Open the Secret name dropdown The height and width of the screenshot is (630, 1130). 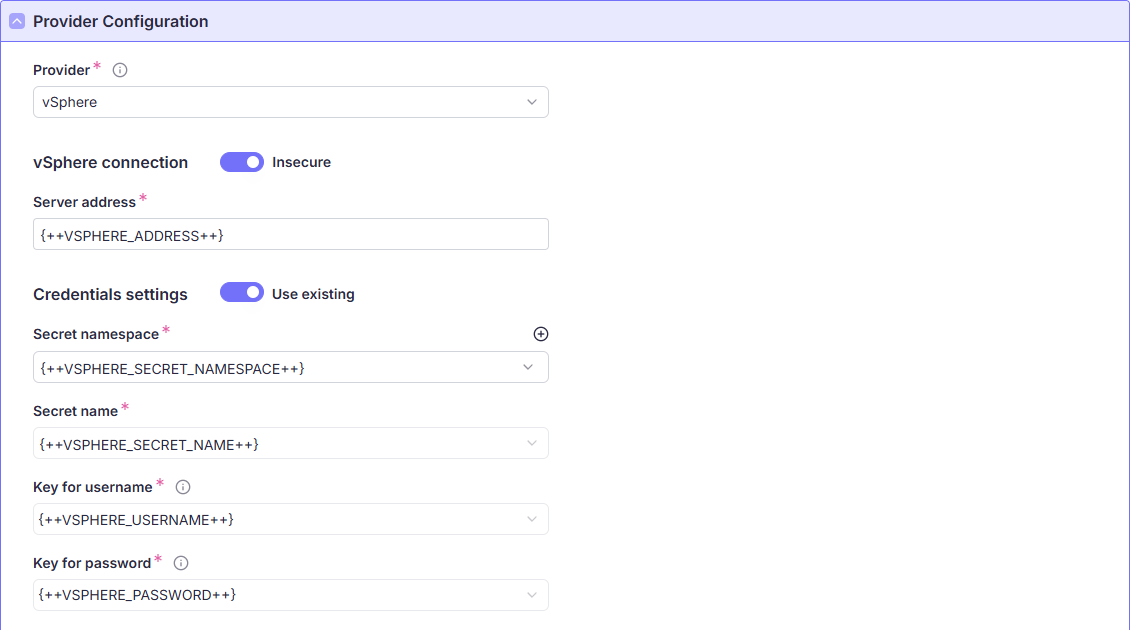tap(290, 444)
